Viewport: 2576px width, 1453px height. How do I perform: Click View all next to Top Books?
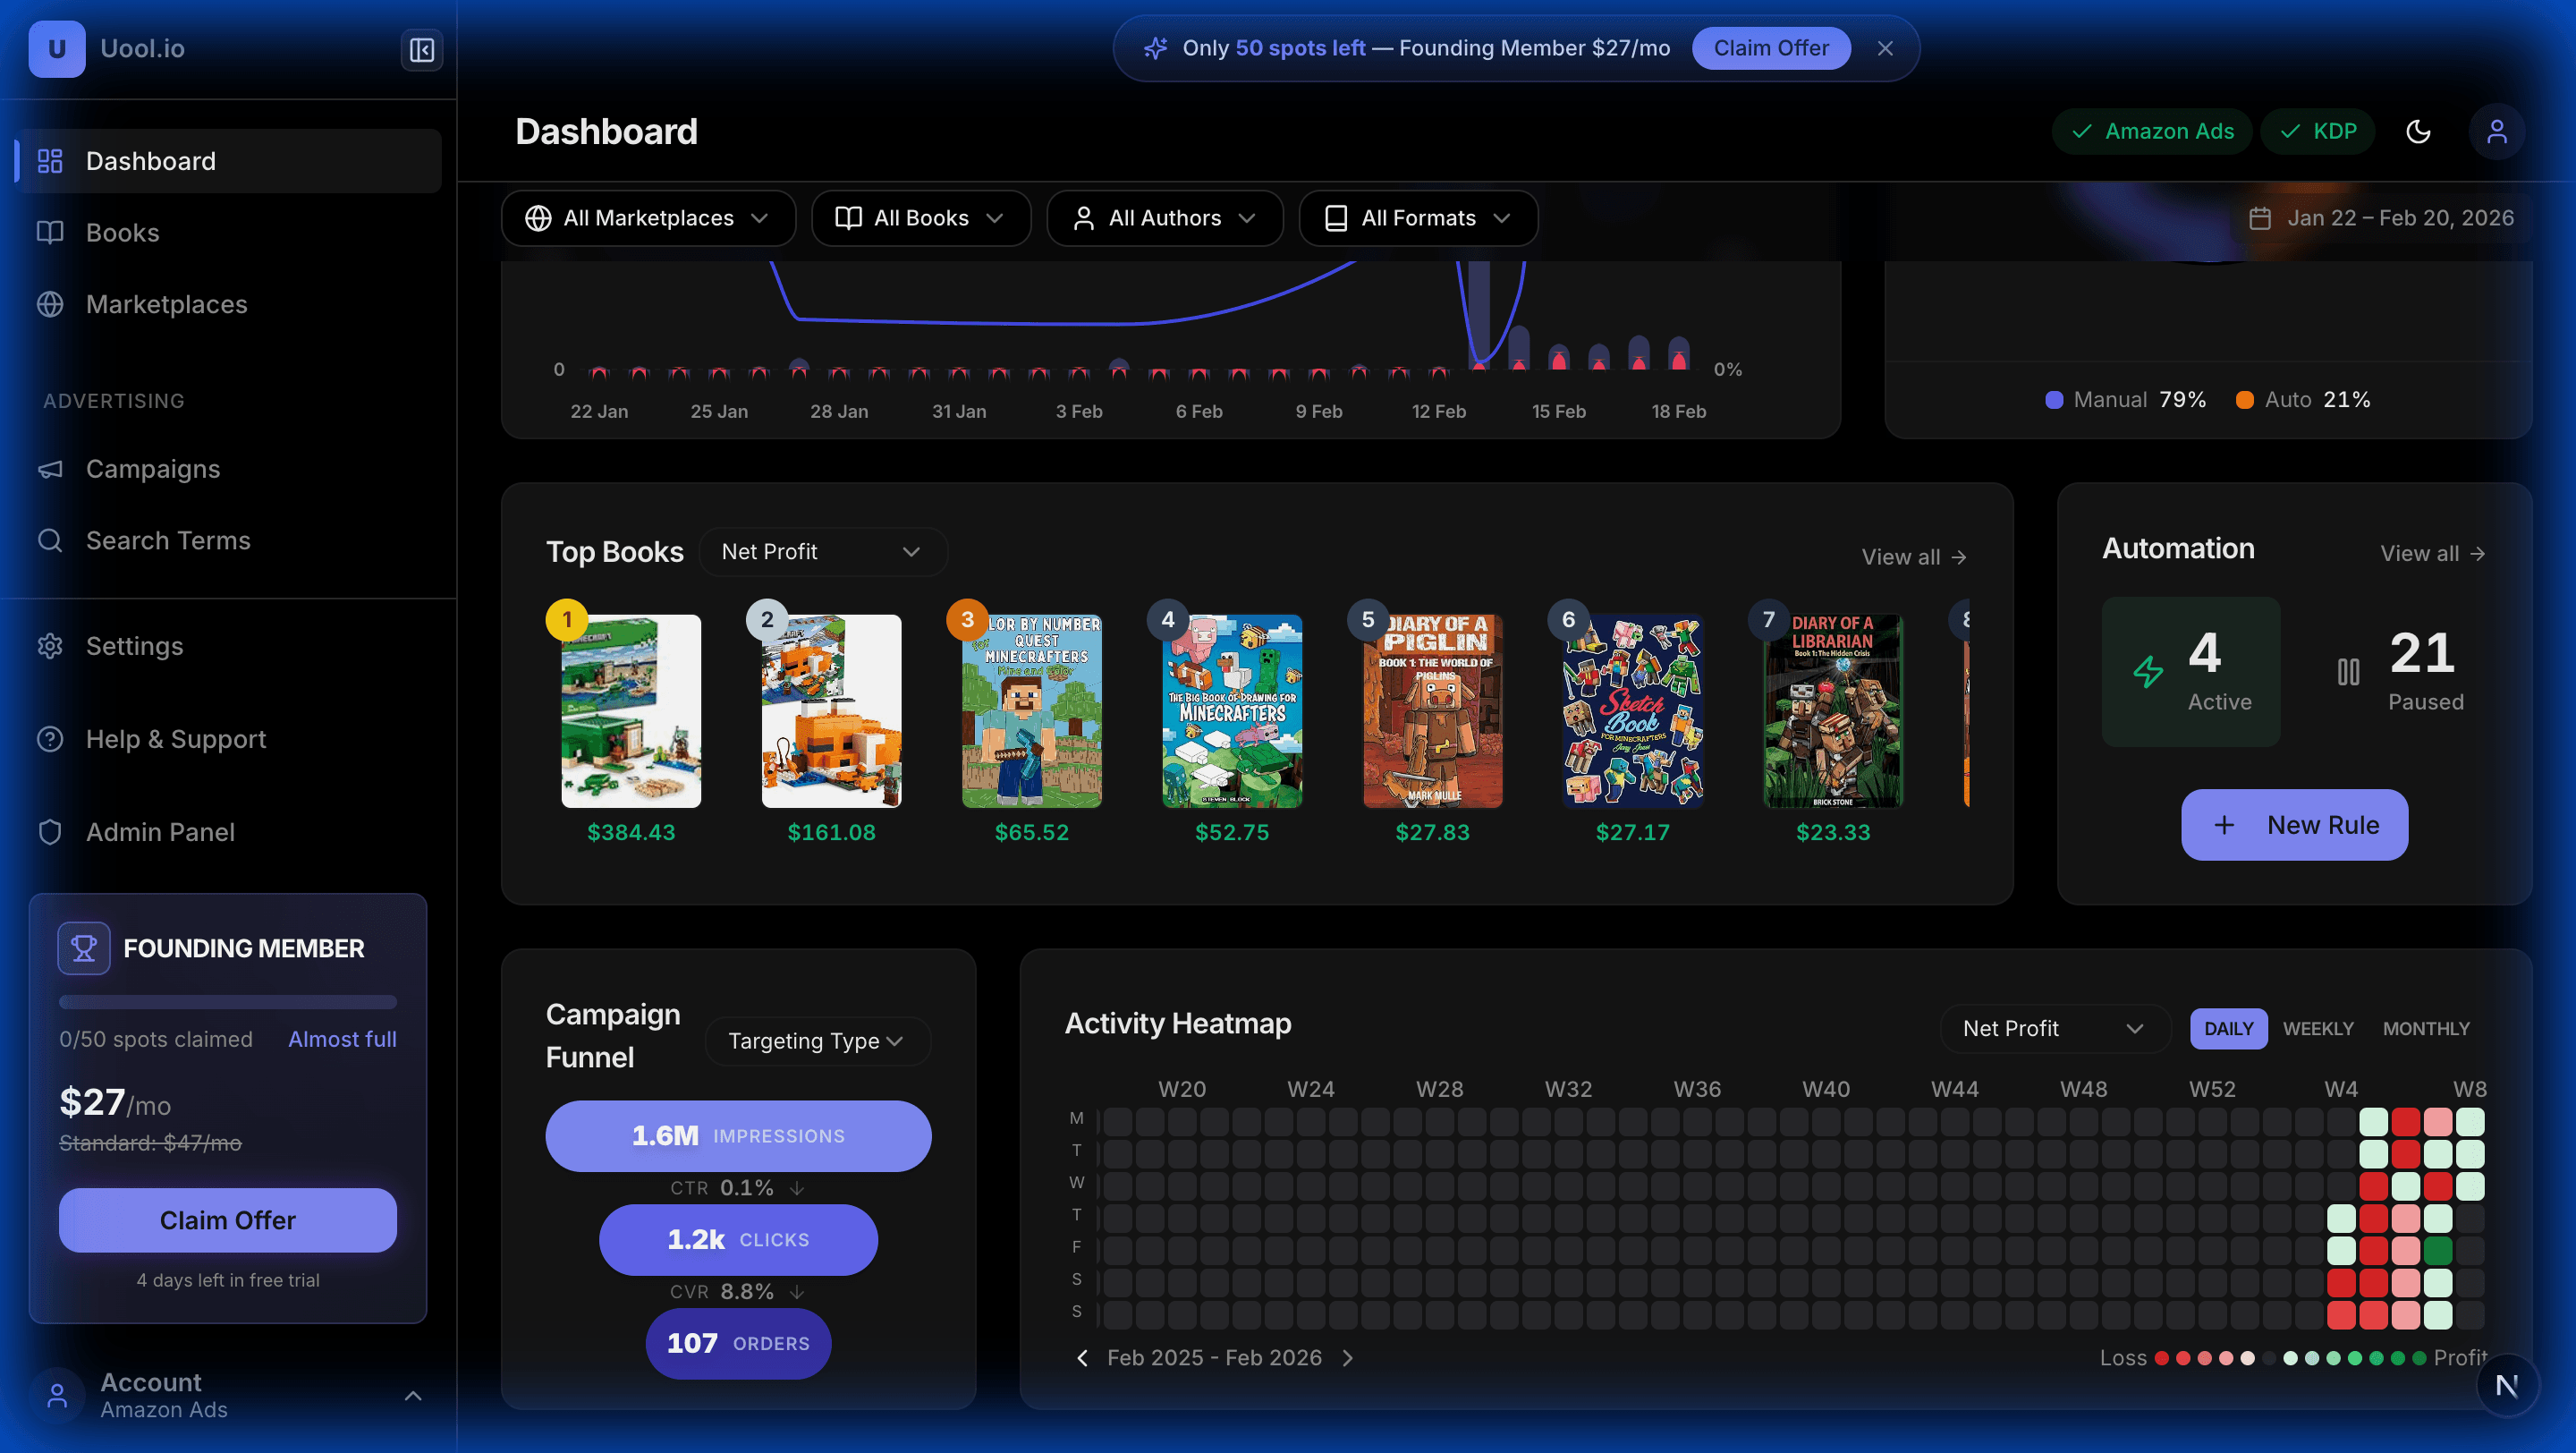click(x=1913, y=557)
